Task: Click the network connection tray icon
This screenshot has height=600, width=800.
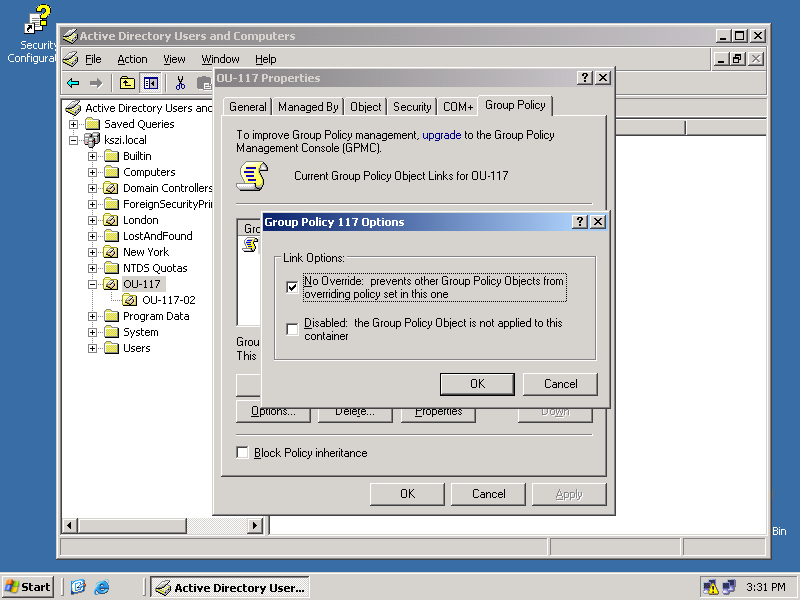Action: [729, 587]
